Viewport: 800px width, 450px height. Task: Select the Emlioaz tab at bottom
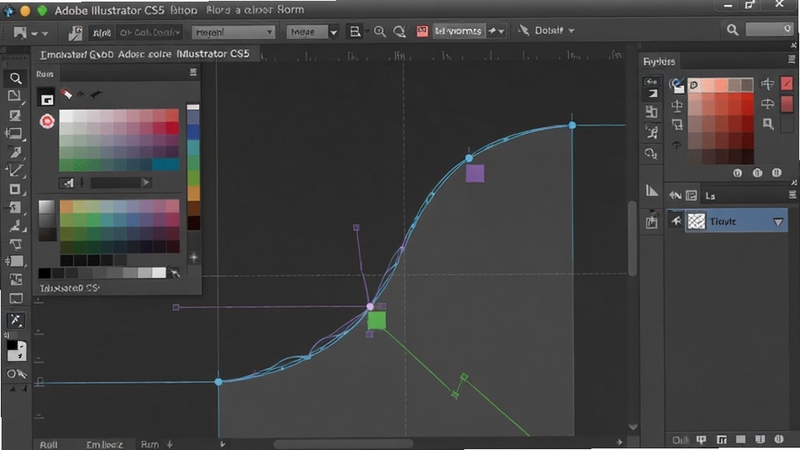(x=104, y=445)
